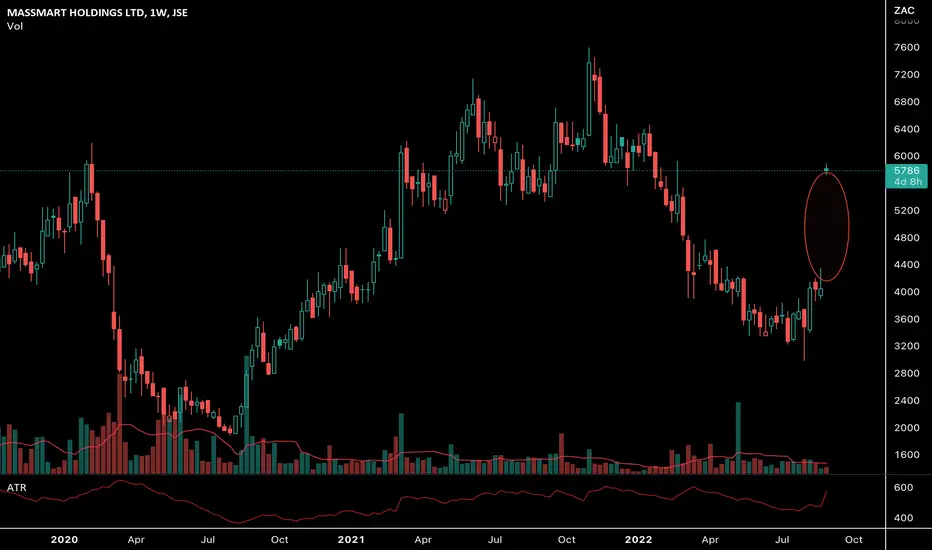932x550 pixels.
Task: Click the 3200 price axis label
Action: coord(906,346)
